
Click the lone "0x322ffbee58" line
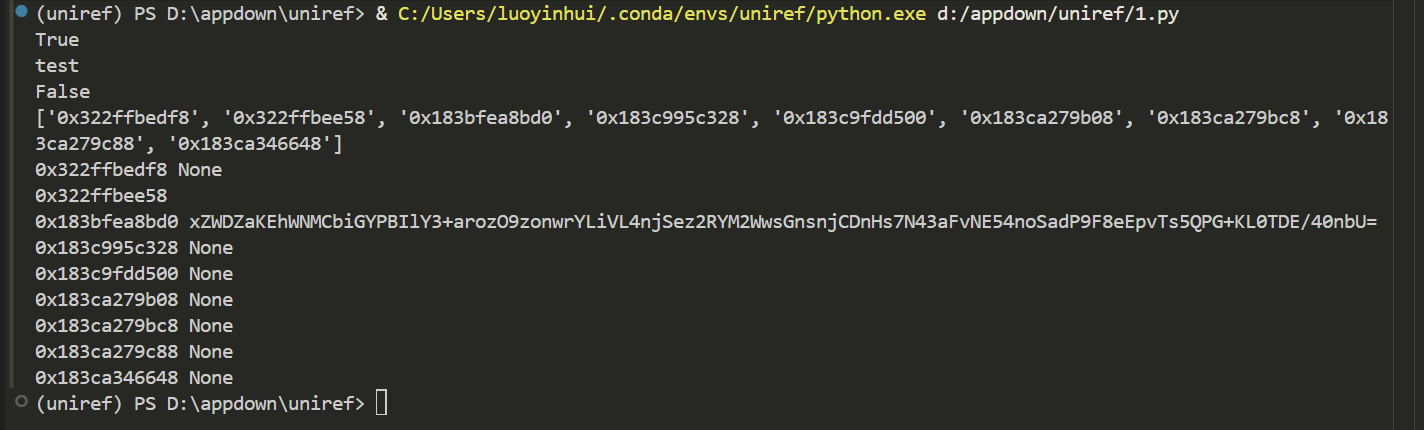click(101, 196)
